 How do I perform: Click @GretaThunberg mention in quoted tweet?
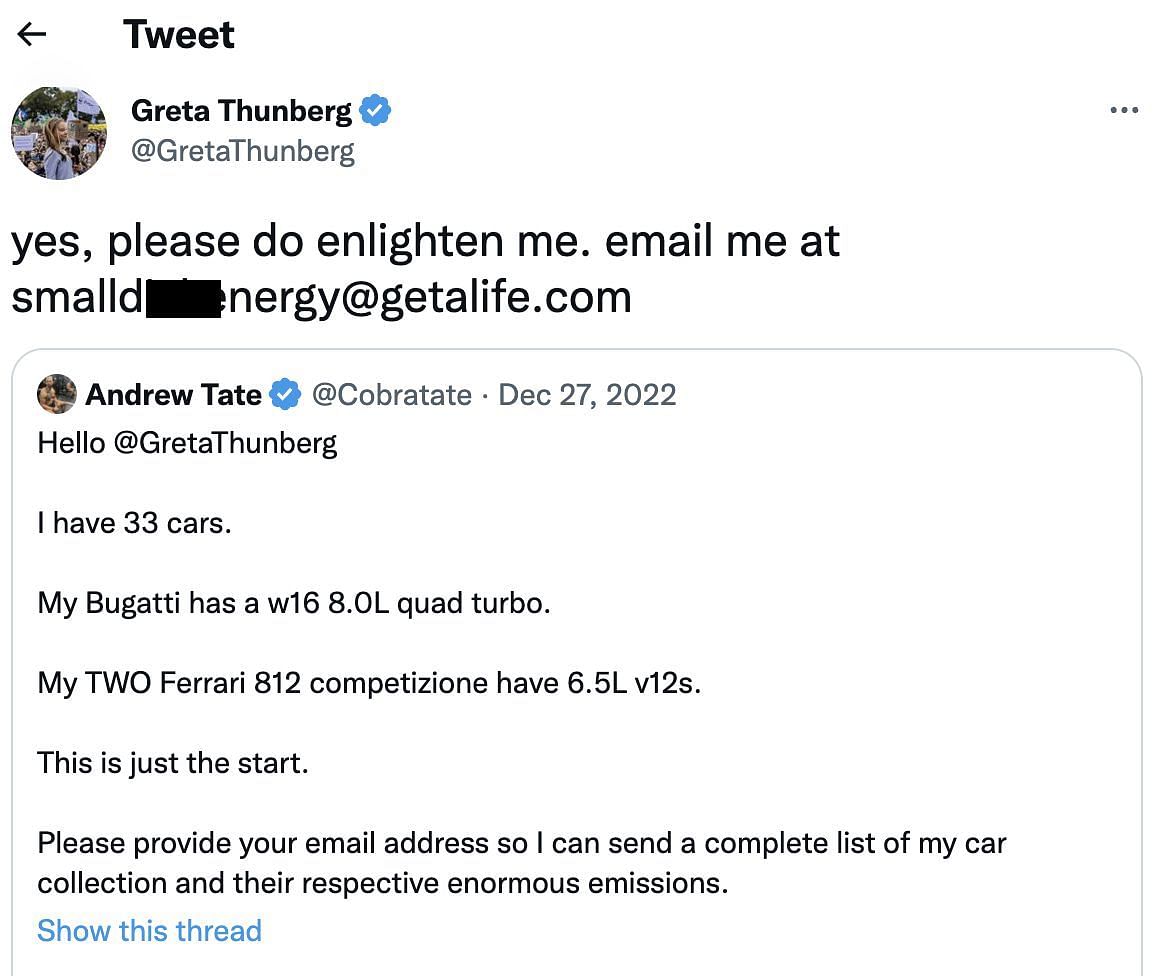point(225,444)
